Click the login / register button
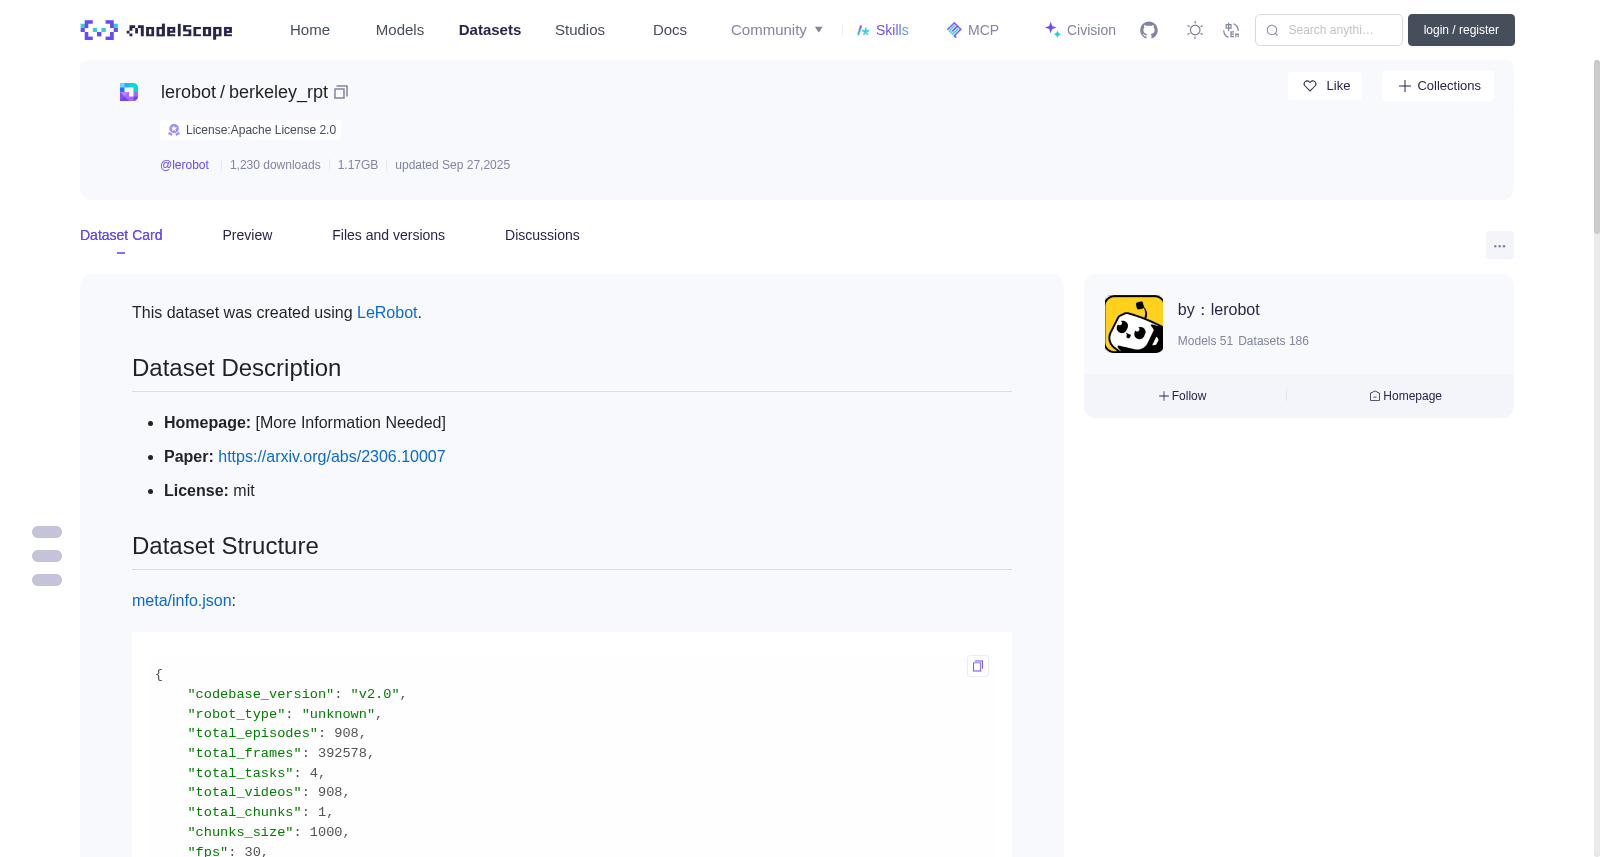Screen dimensions: 1600x857 tap(1461, 30)
